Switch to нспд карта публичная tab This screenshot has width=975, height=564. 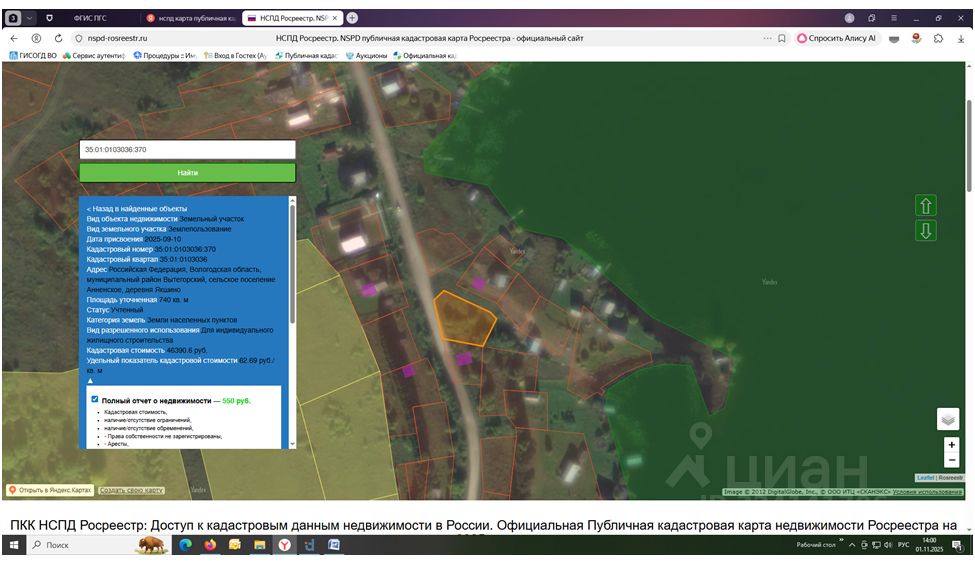point(190,18)
